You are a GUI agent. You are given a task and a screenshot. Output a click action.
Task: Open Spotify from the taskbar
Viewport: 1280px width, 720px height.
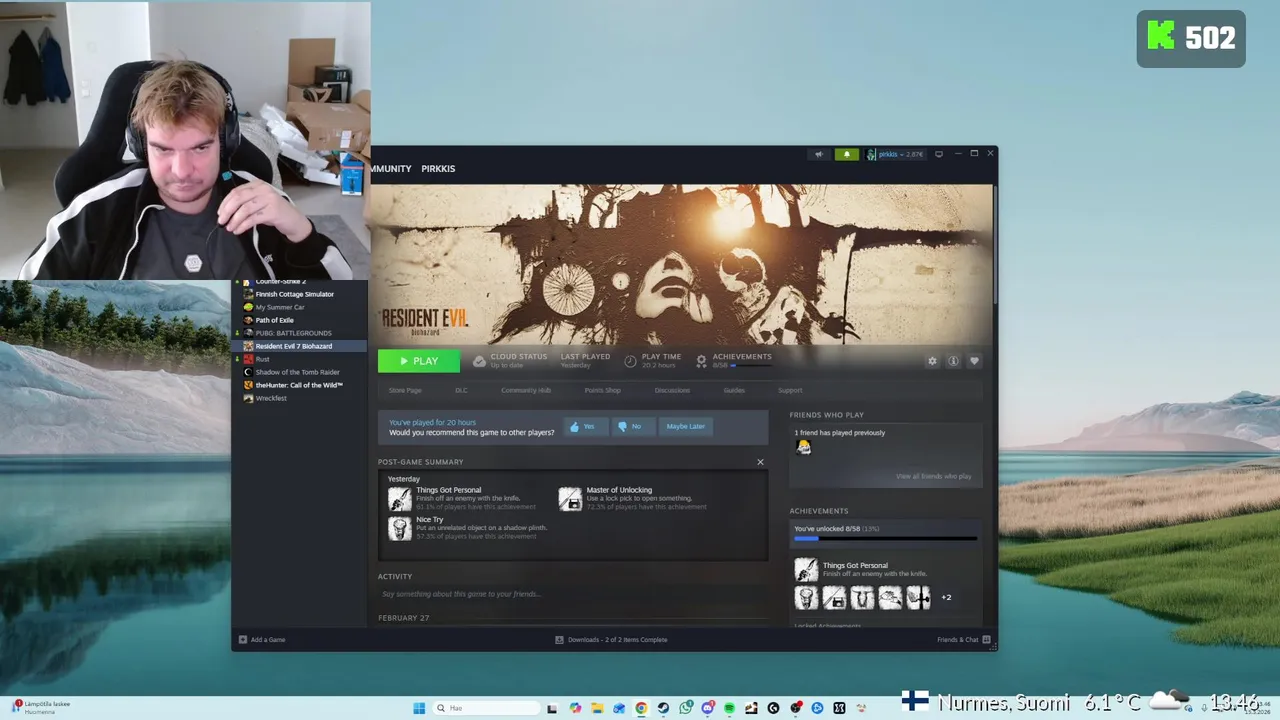729,708
